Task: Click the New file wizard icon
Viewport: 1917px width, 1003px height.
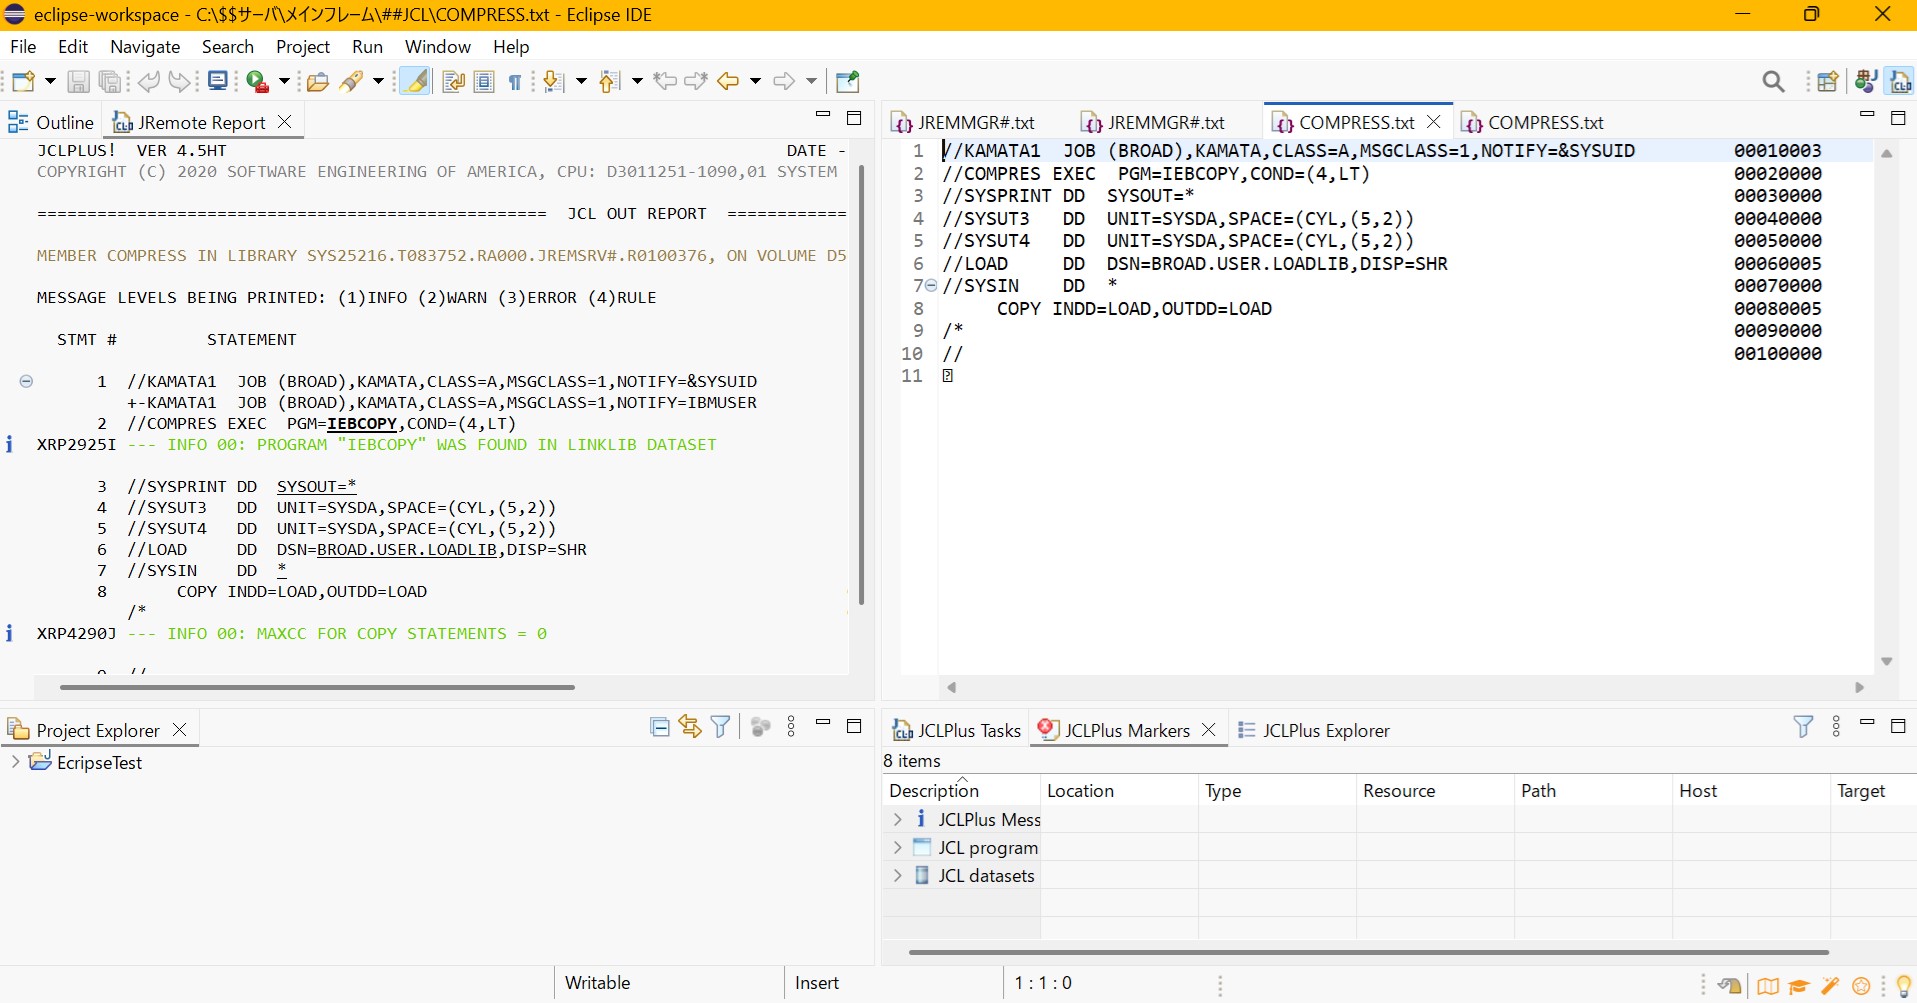Action: [x=24, y=82]
